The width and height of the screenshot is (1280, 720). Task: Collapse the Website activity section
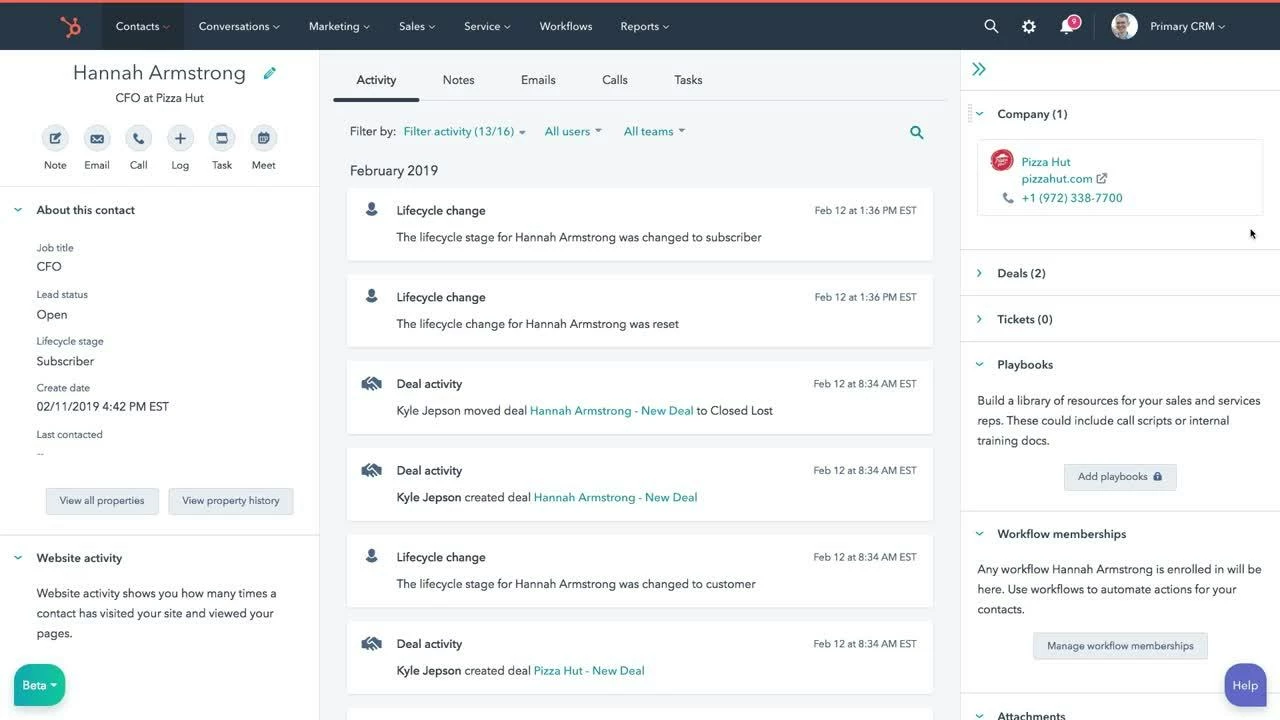[18, 558]
